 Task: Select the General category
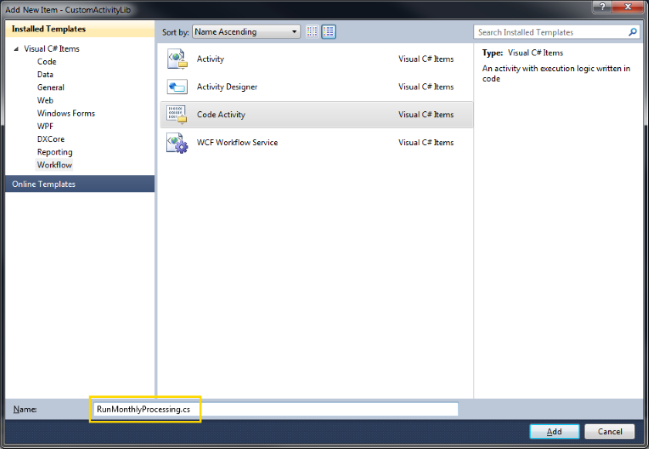50,87
